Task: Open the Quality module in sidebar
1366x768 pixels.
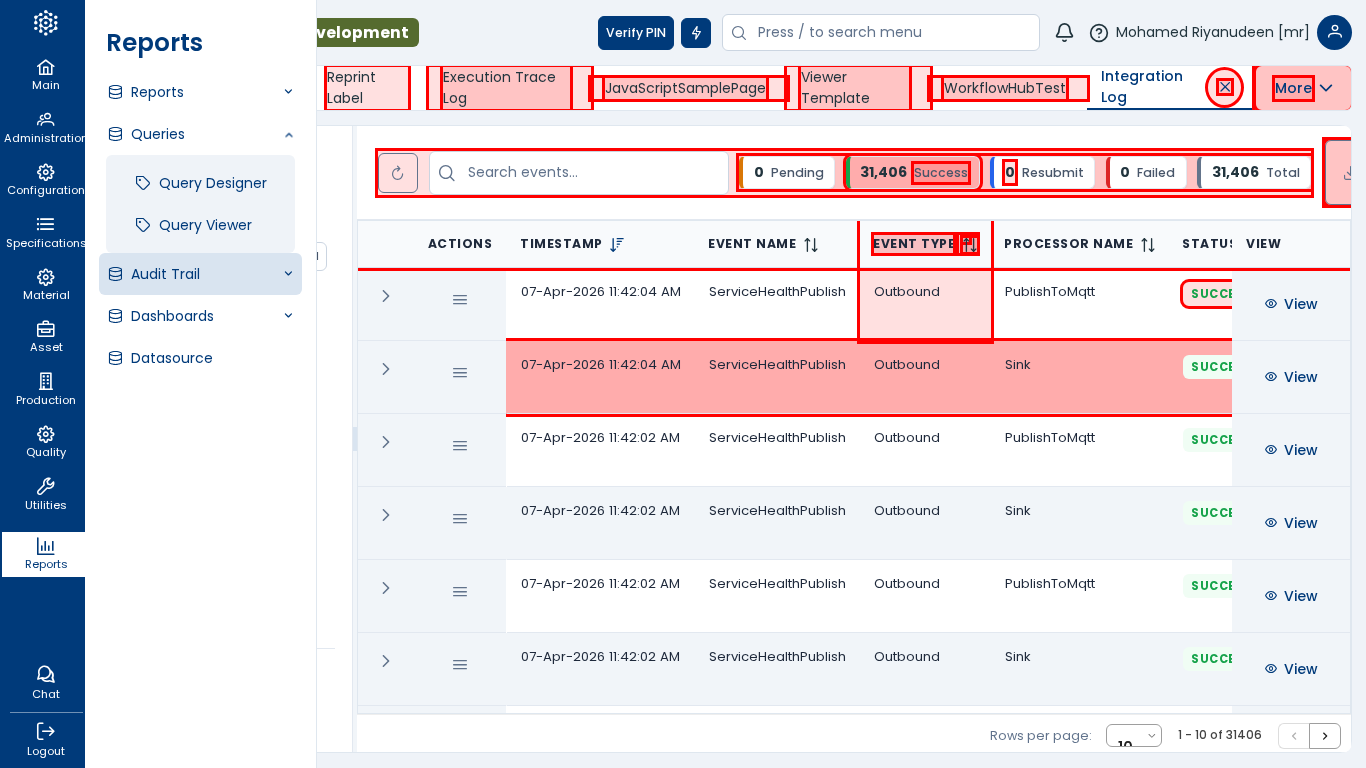Action: 45,441
